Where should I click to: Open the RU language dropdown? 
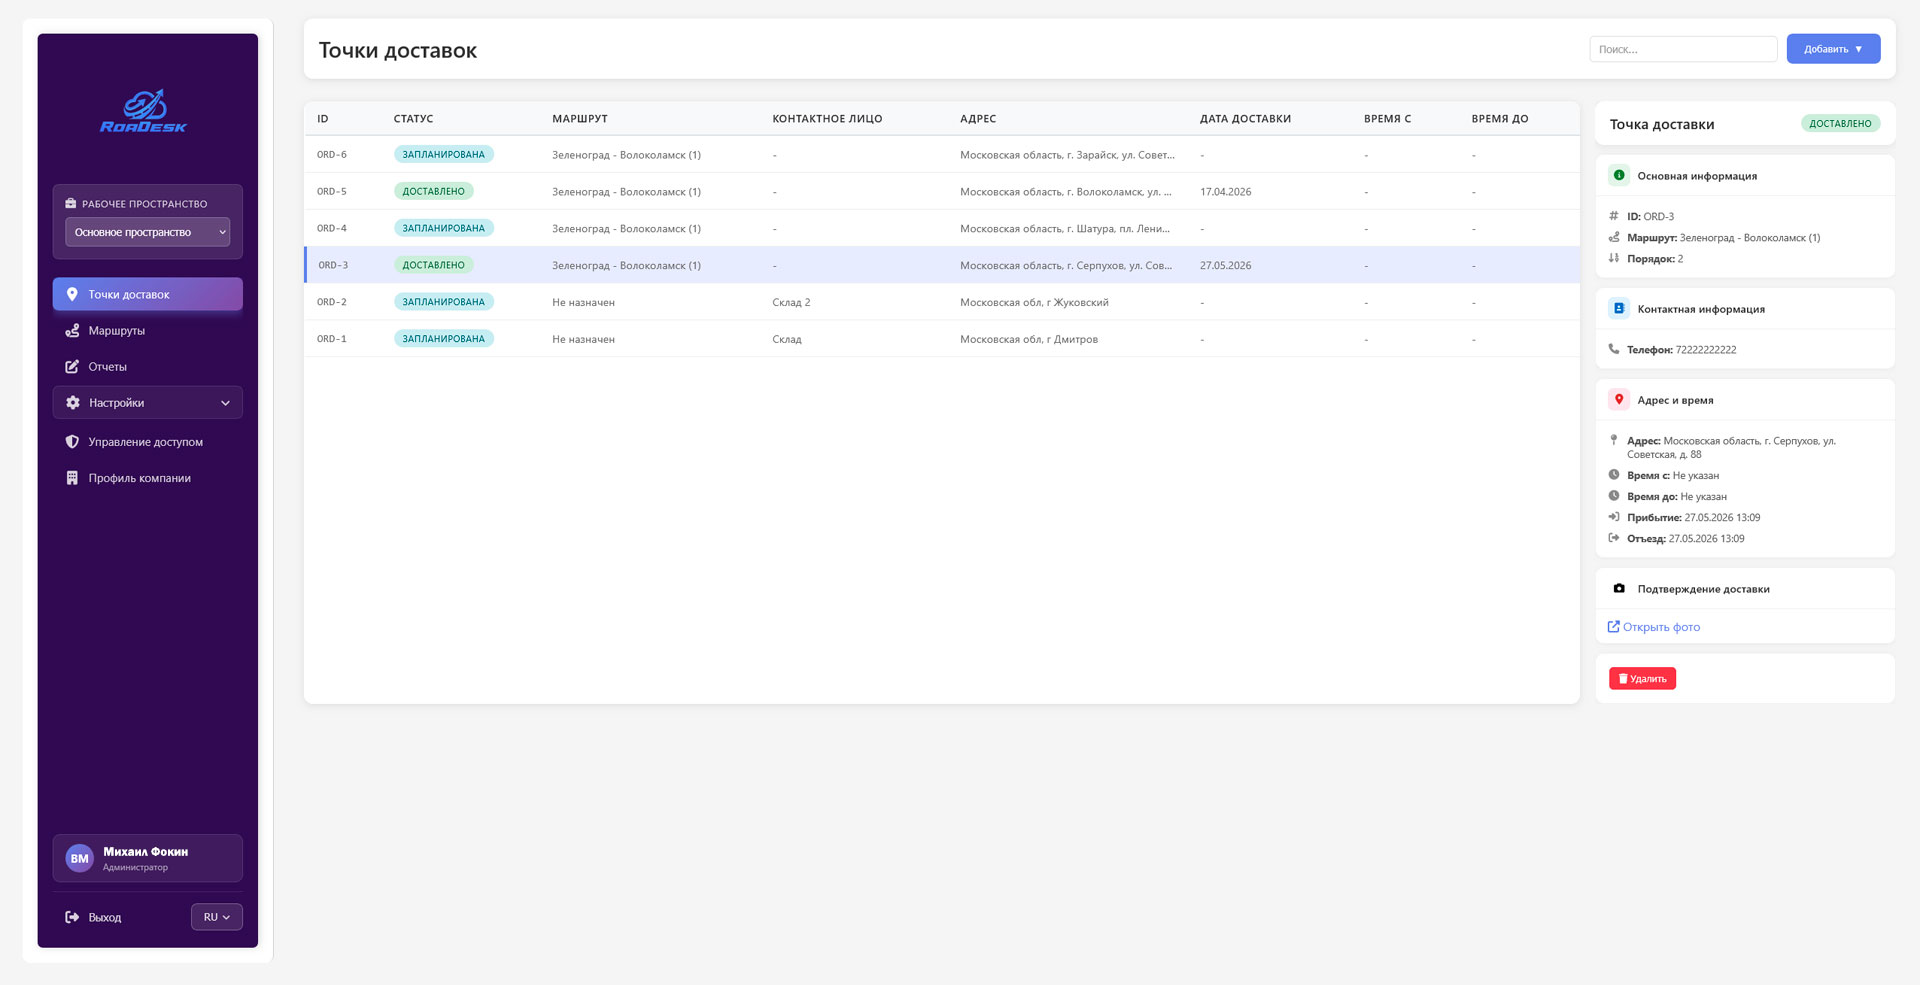pos(217,918)
